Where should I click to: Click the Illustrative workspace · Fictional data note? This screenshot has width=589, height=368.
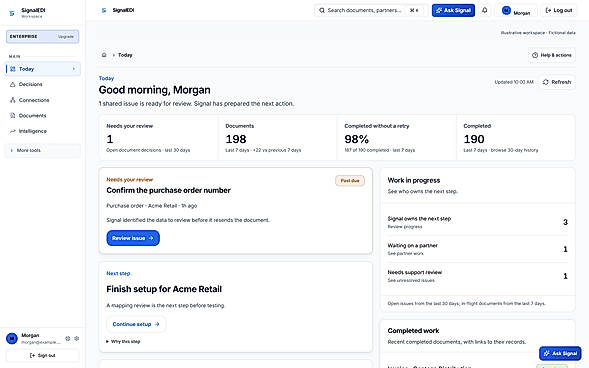[538, 33]
